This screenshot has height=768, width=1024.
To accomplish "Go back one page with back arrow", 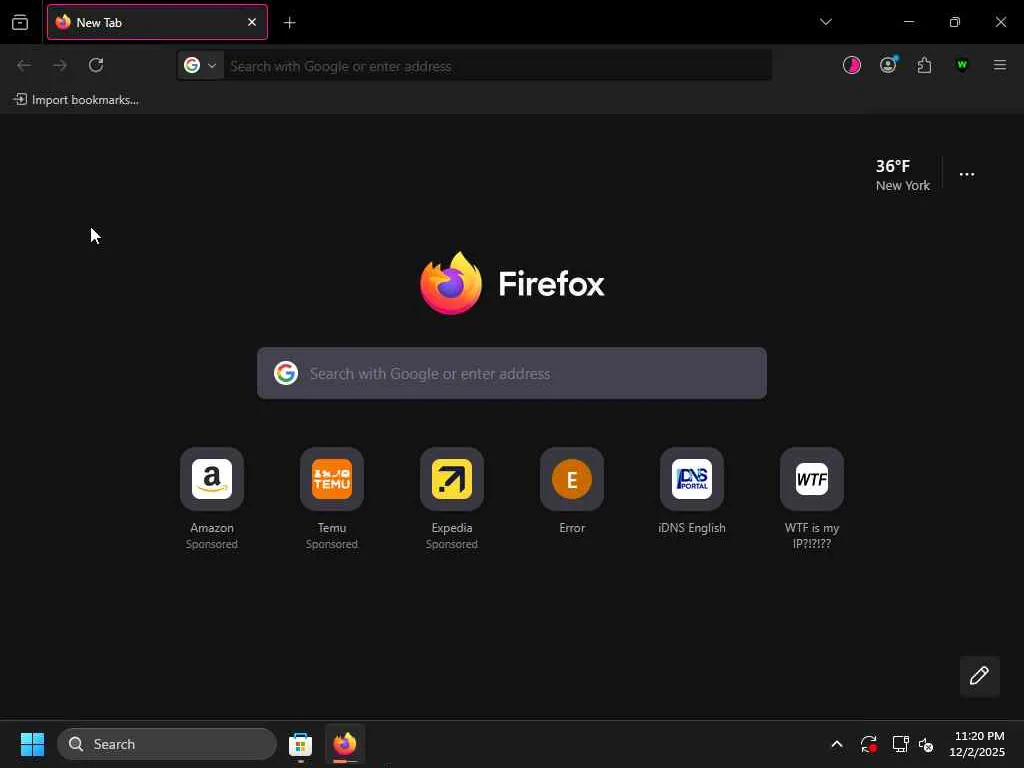I will [x=24, y=65].
